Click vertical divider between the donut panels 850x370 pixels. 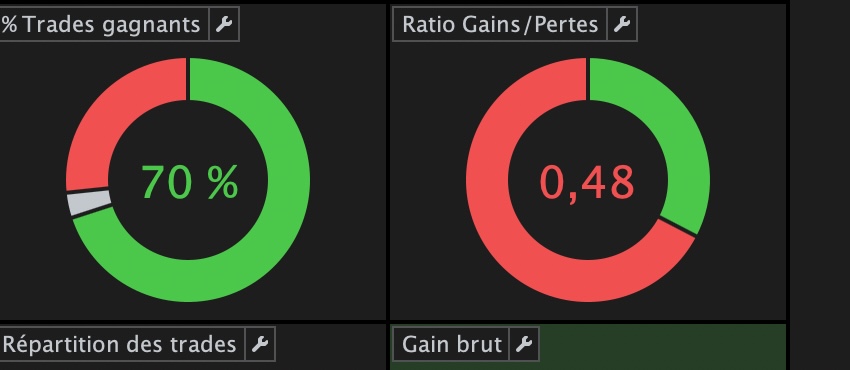tap(388, 163)
